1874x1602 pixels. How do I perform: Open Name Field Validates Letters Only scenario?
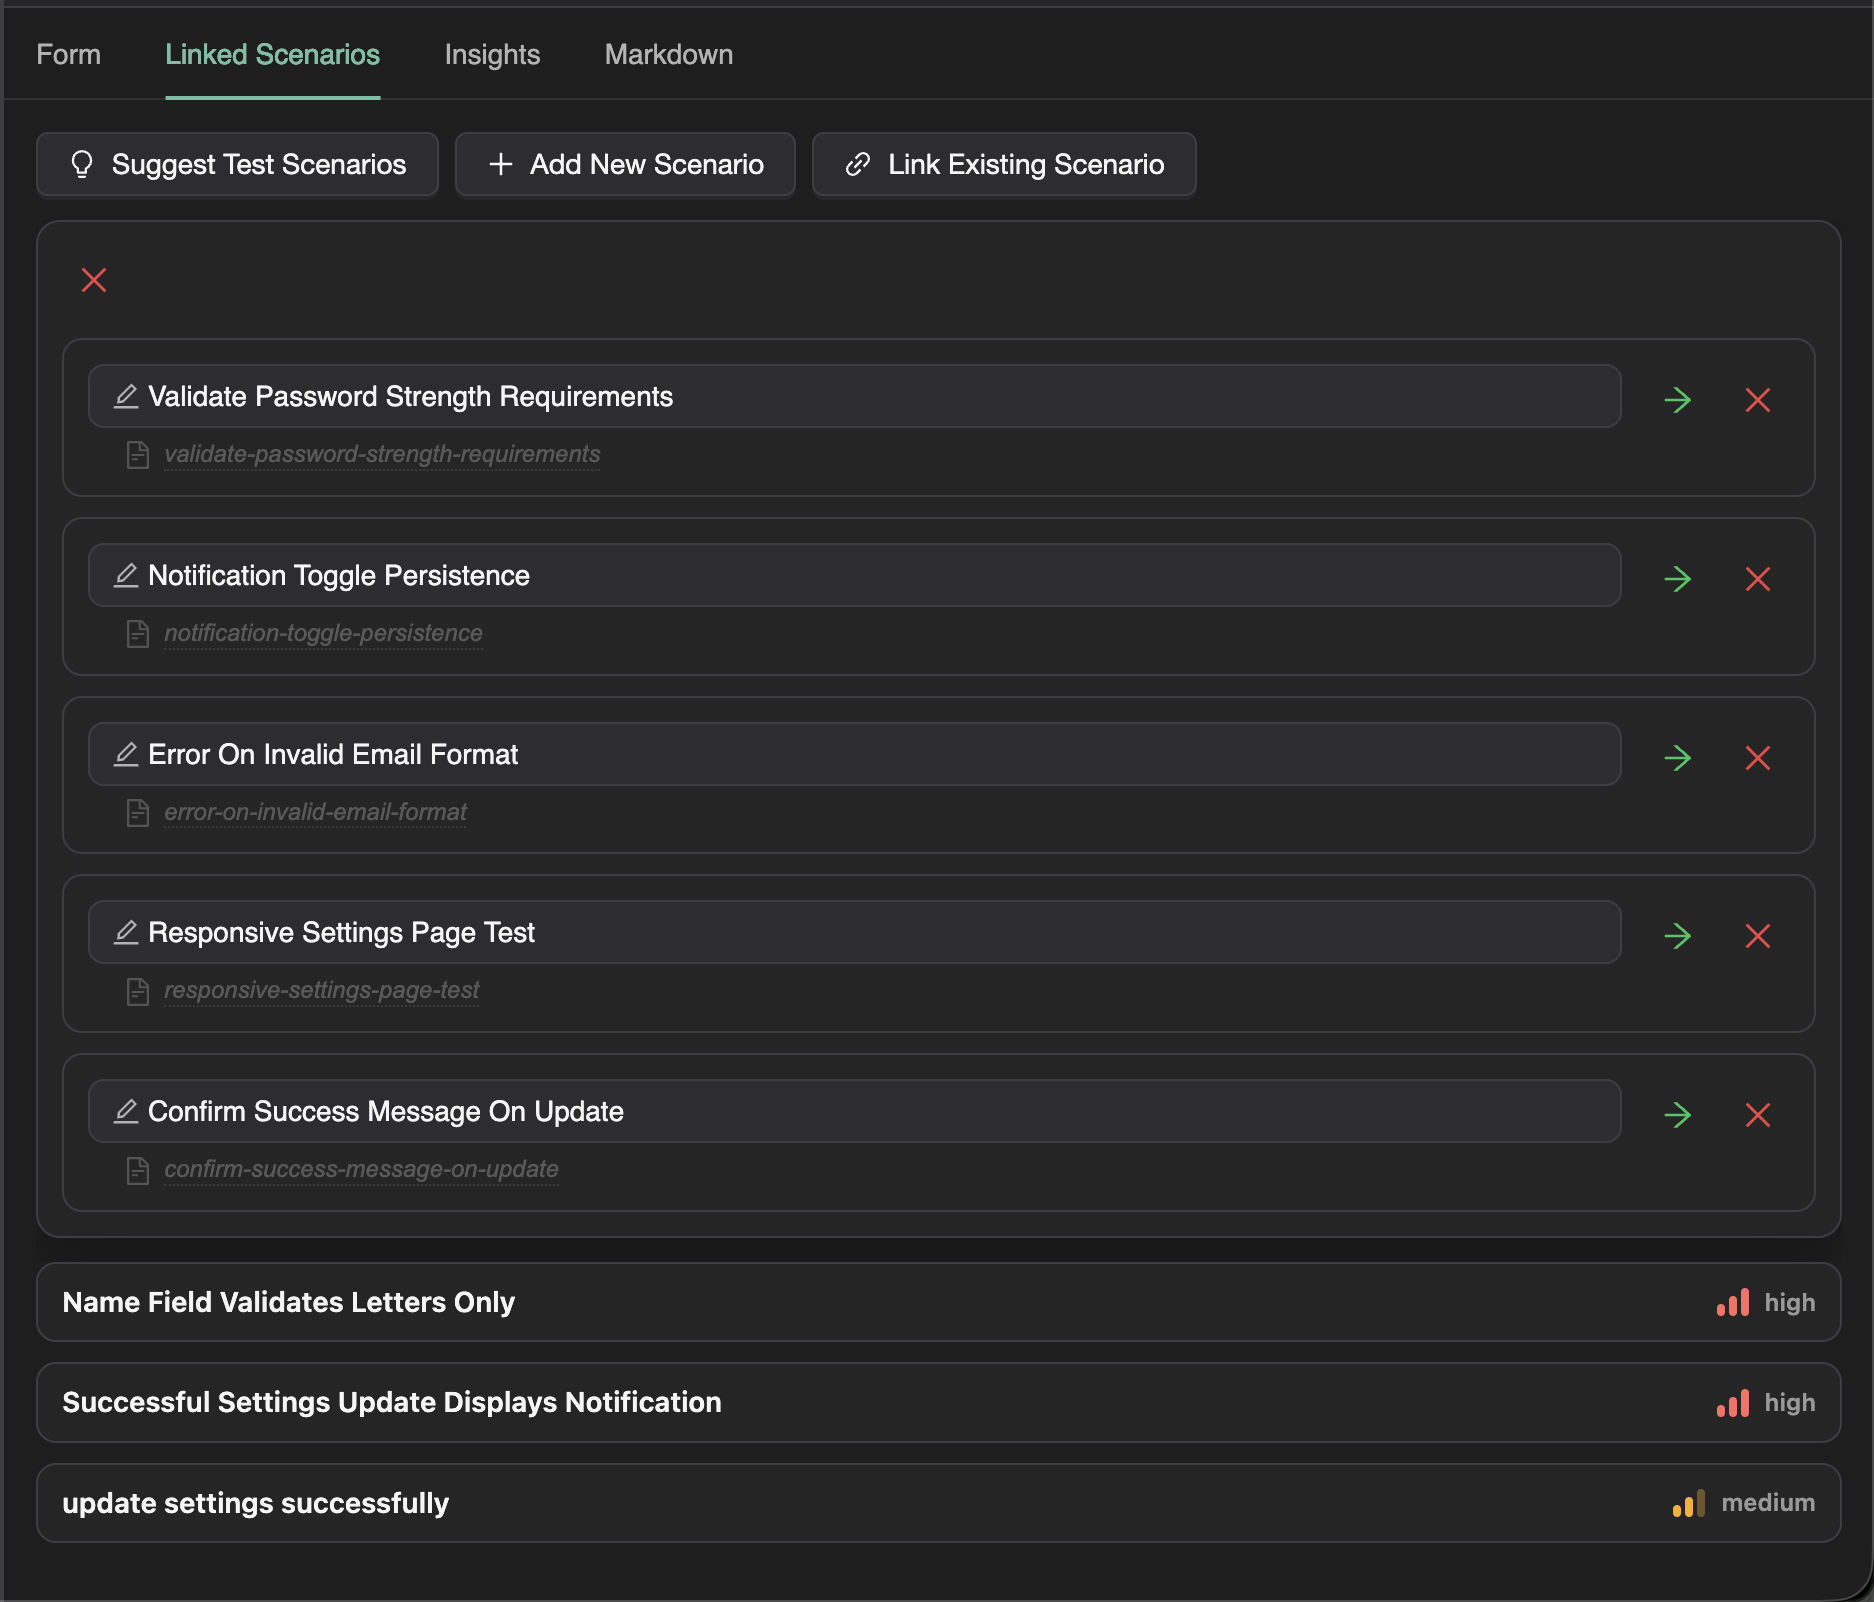coord(938,1302)
